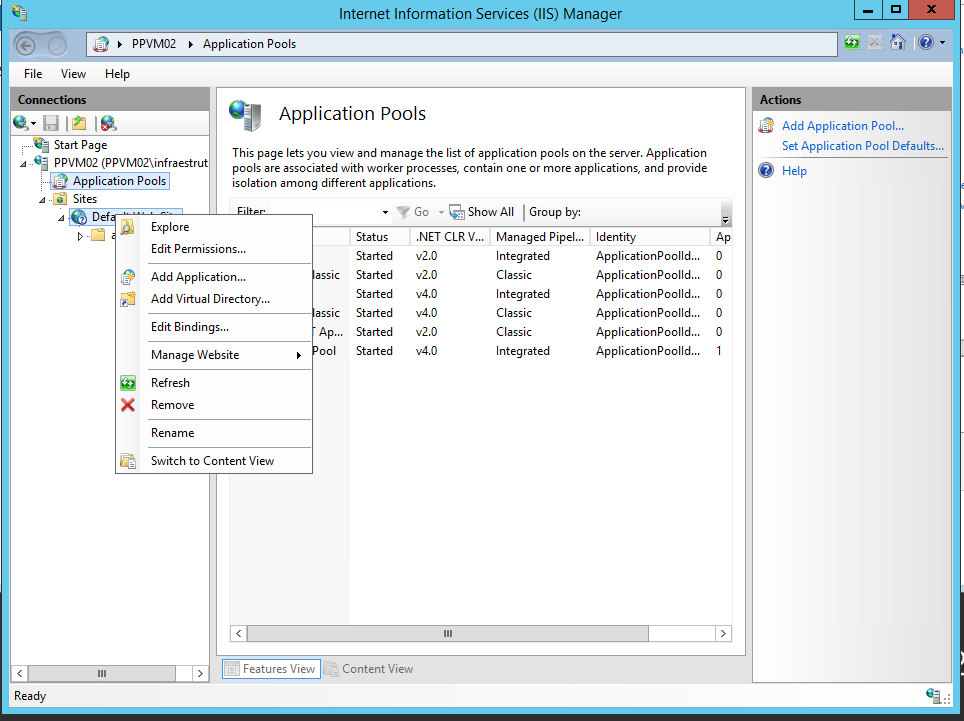The height and width of the screenshot is (721, 964).
Task: Click the .NET CLR Version column header
Action: [450, 237]
